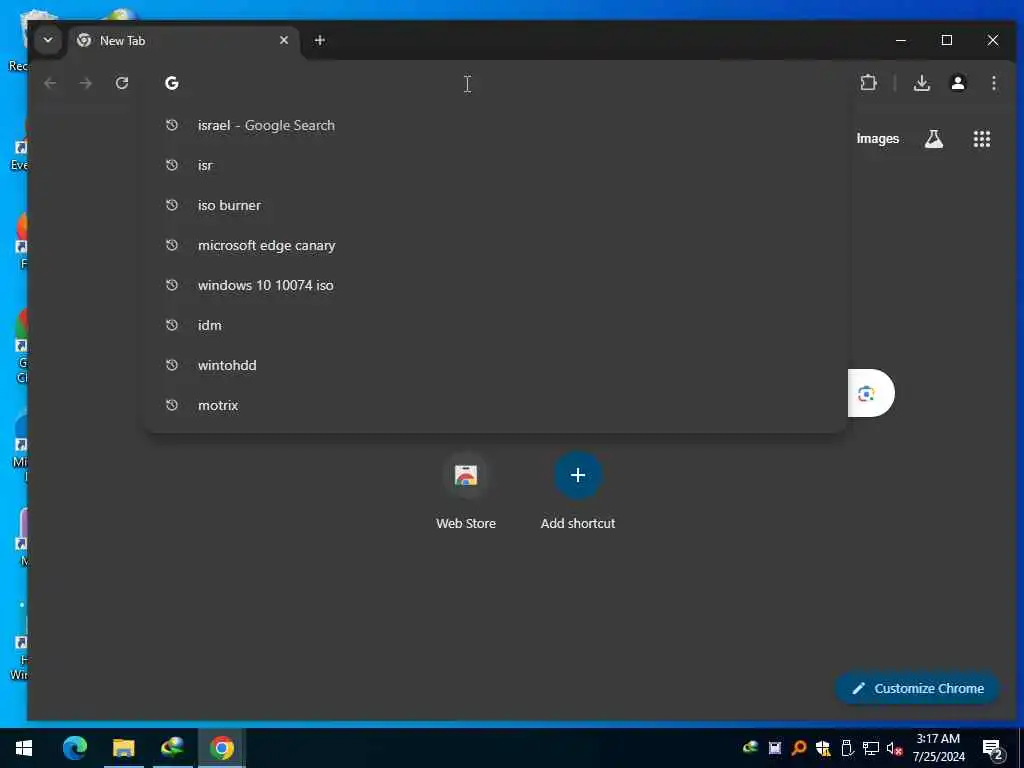Click Safely Remove Hardware USB tray icon

click(x=847, y=748)
